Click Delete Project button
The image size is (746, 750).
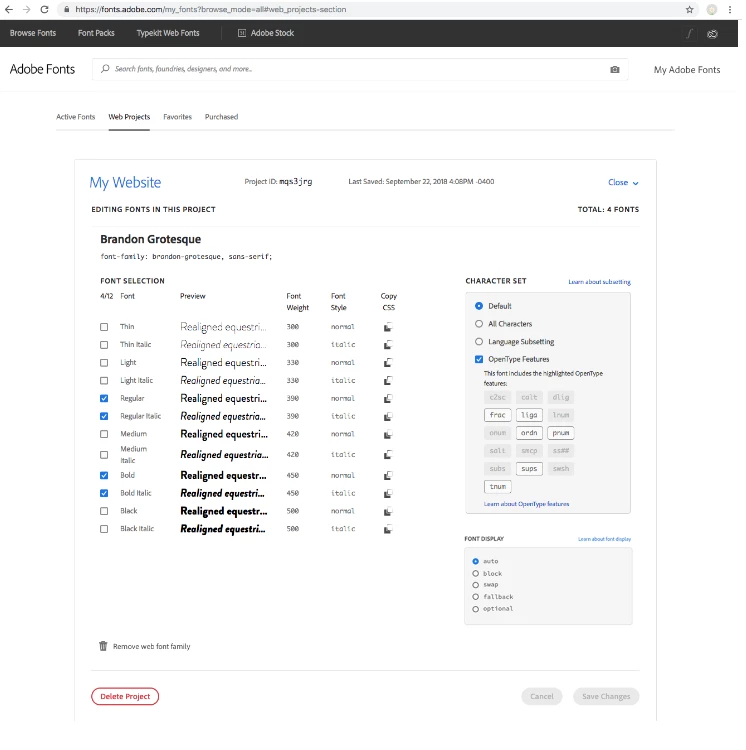(125, 696)
